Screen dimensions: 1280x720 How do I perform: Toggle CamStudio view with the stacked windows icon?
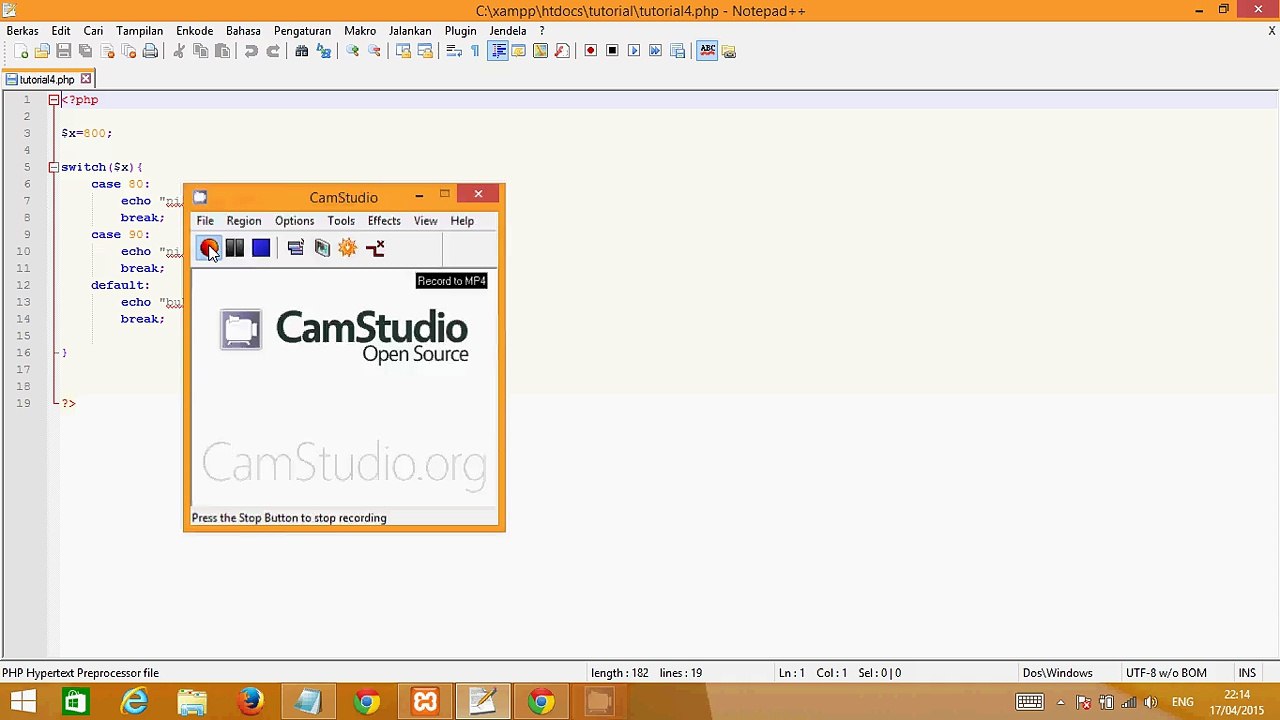click(x=295, y=248)
